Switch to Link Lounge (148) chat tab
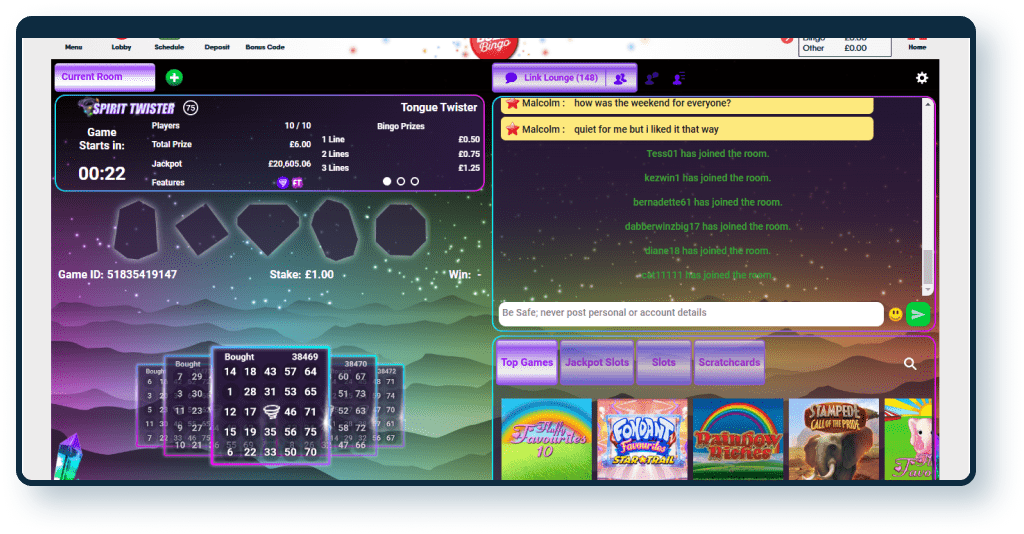The image size is (1024, 534). tap(550, 78)
